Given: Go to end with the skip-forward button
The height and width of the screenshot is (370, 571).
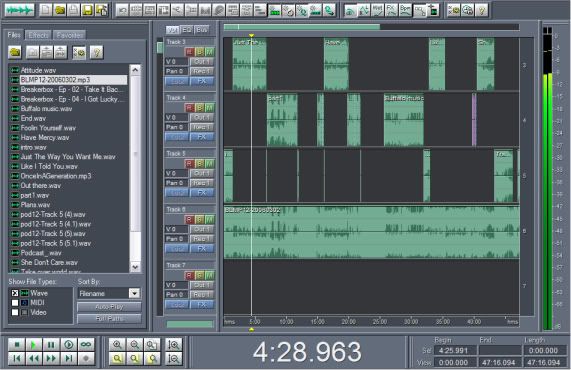Looking at the screenshot, I should [69, 359].
